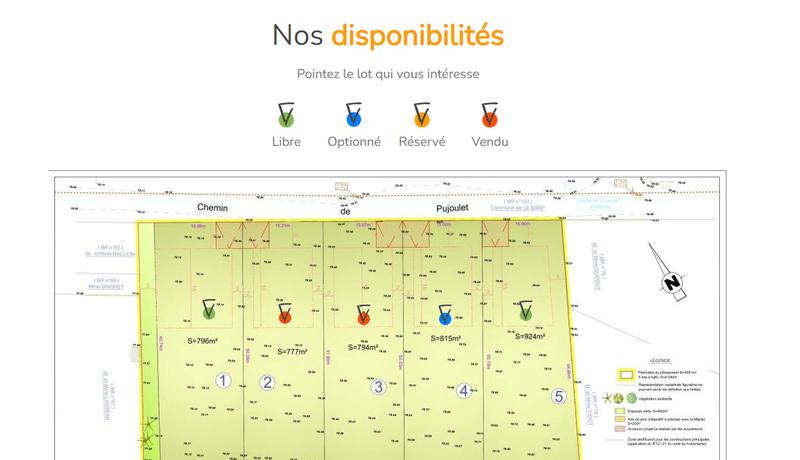Click the circled lot number 3
Image resolution: width=800 pixels, height=460 pixels.
[378, 387]
